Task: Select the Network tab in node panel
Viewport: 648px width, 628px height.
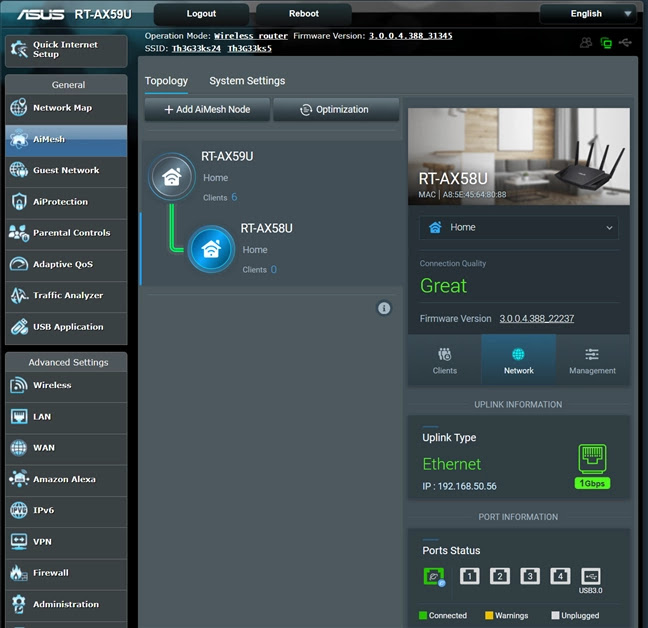Action: point(519,360)
